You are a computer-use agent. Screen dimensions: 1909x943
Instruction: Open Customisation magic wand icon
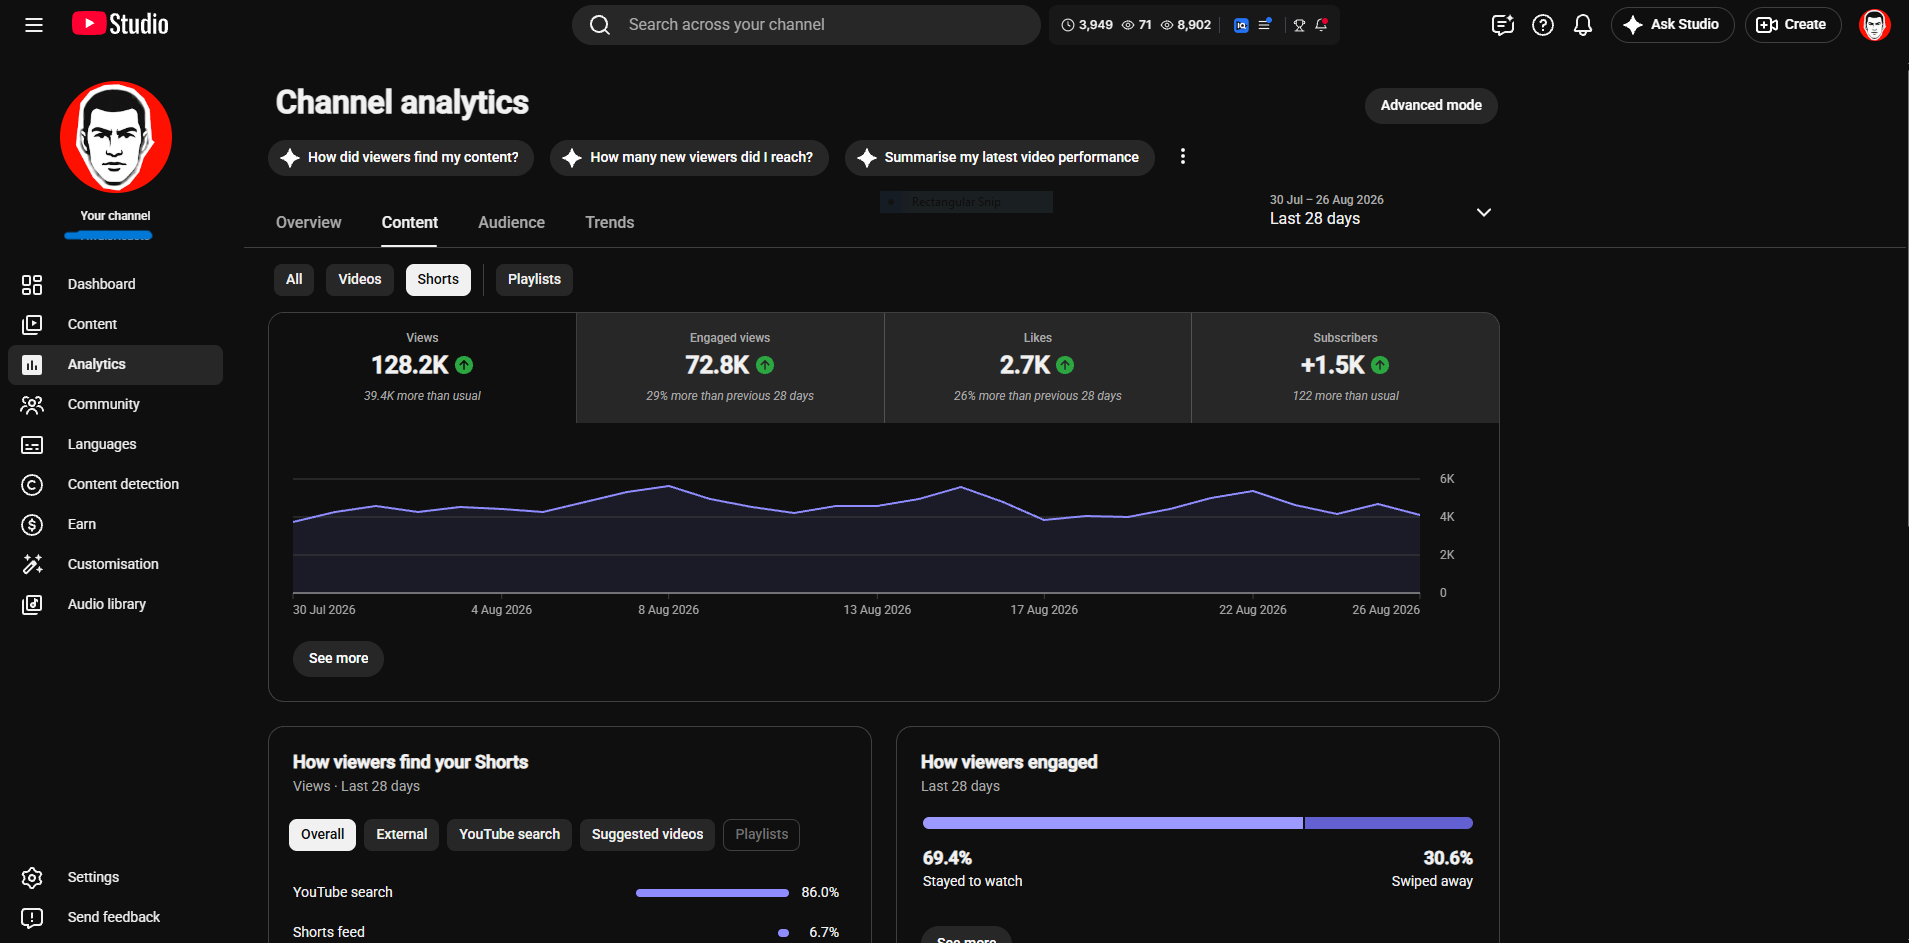point(32,565)
